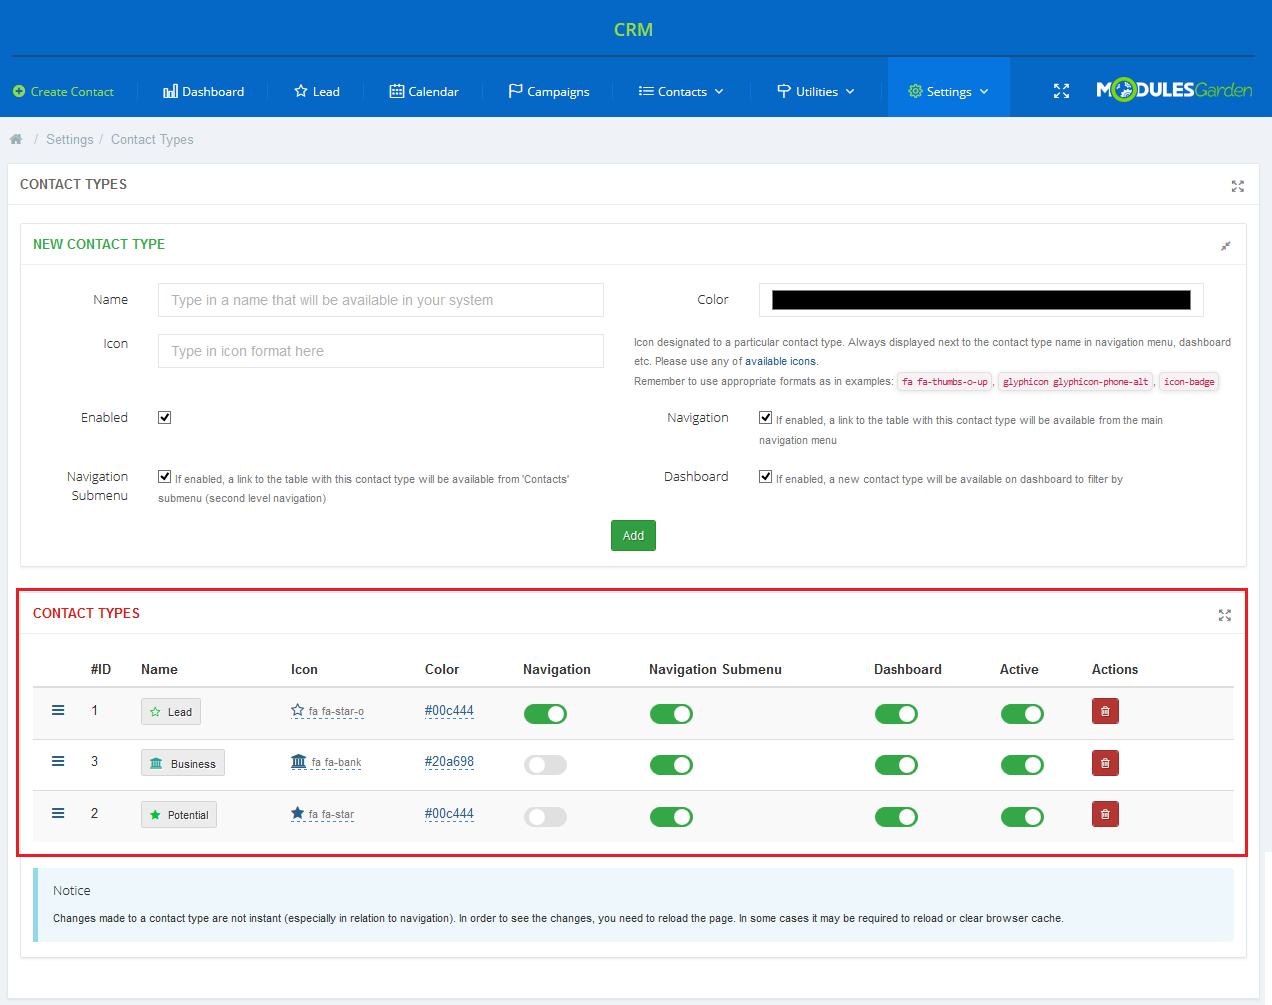Click the home breadcrumb icon
The image size is (1272, 1005).
tap(16, 139)
